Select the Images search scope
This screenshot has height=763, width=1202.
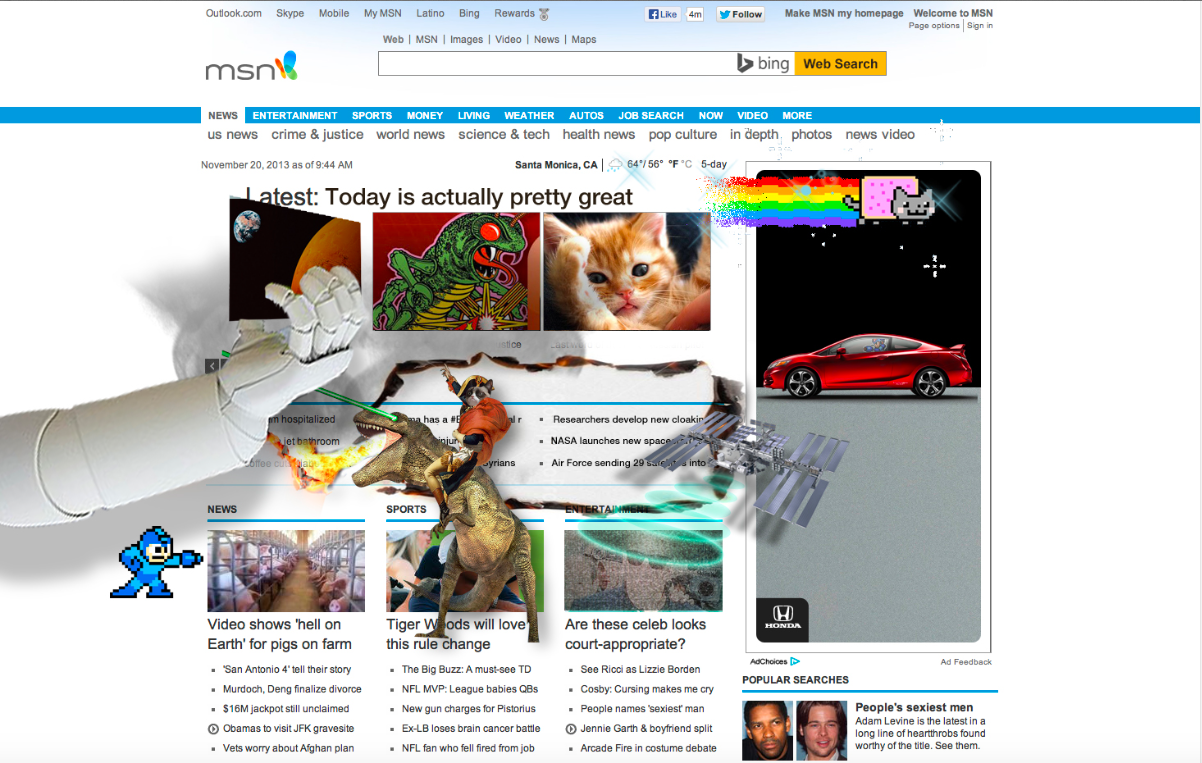tap(466, 40)
